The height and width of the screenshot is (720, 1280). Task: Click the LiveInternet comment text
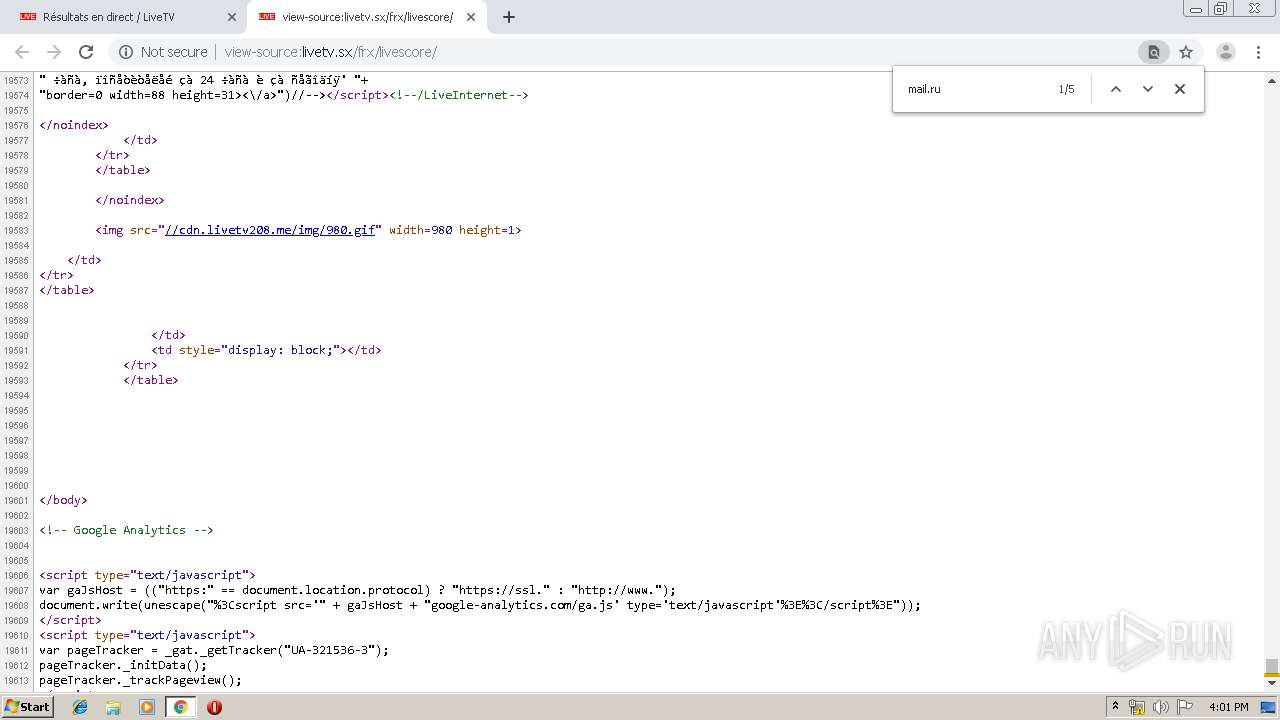[458, 95]
